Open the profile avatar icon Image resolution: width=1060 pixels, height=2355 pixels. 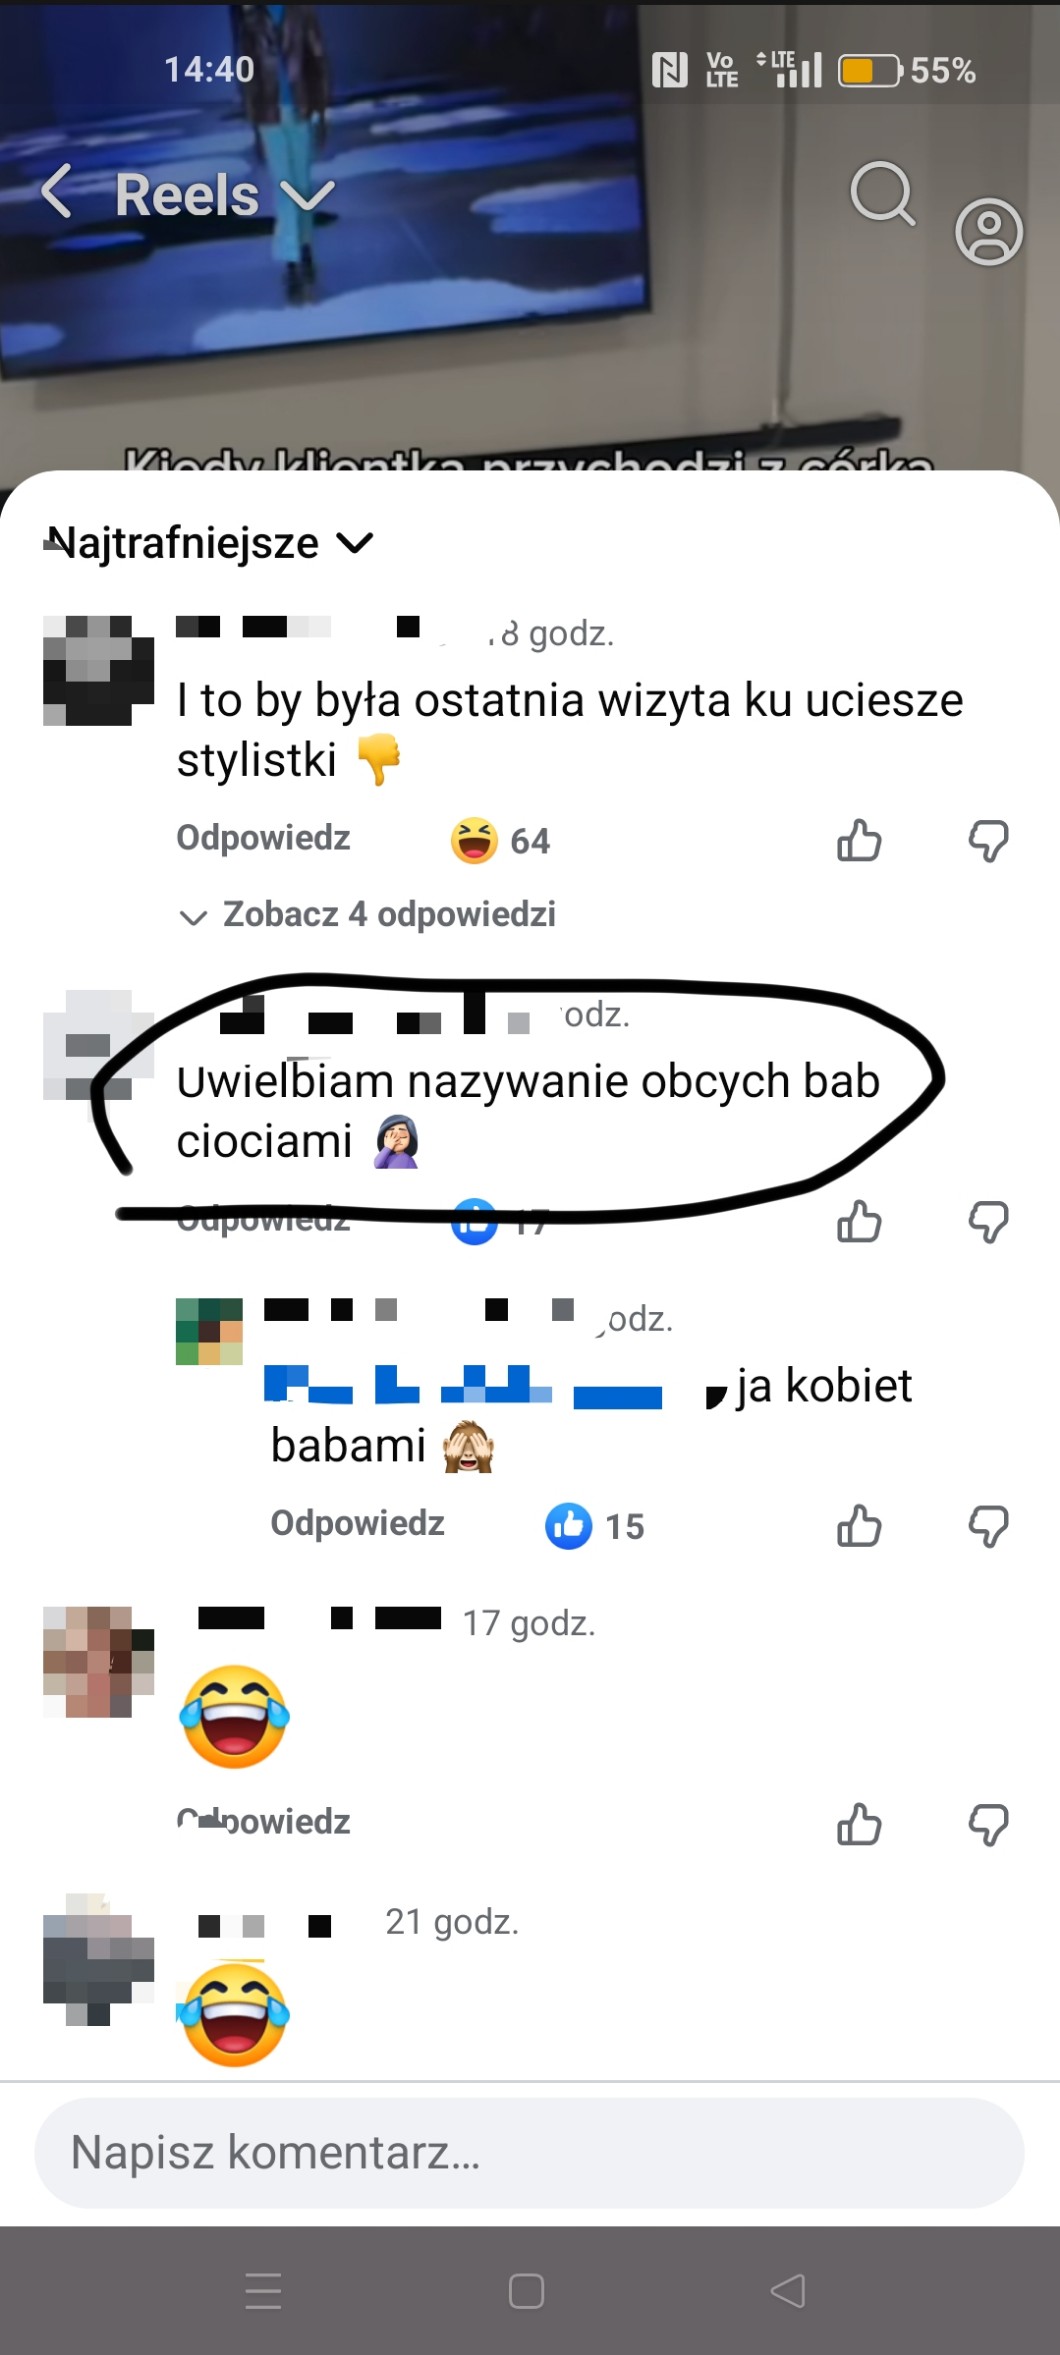(x=989, y=231)
